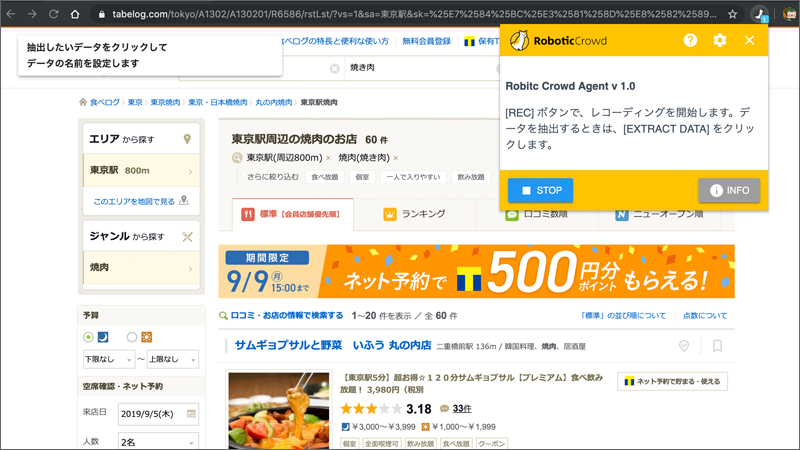Image resolution: width=800 pixels, height=450 pixels.
Task: Open このエリアを地図で見る link
Action: [x=134, y=202]
